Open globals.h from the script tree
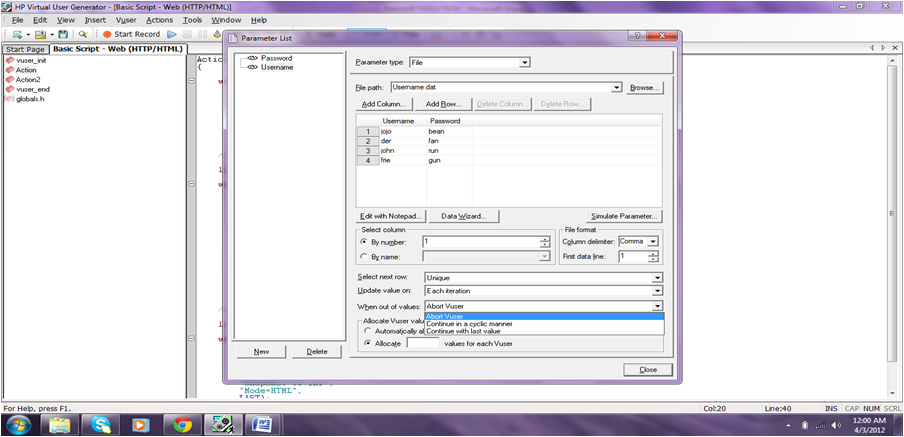The height and width of the screenshot is (437, 904). tap(28, 99)
